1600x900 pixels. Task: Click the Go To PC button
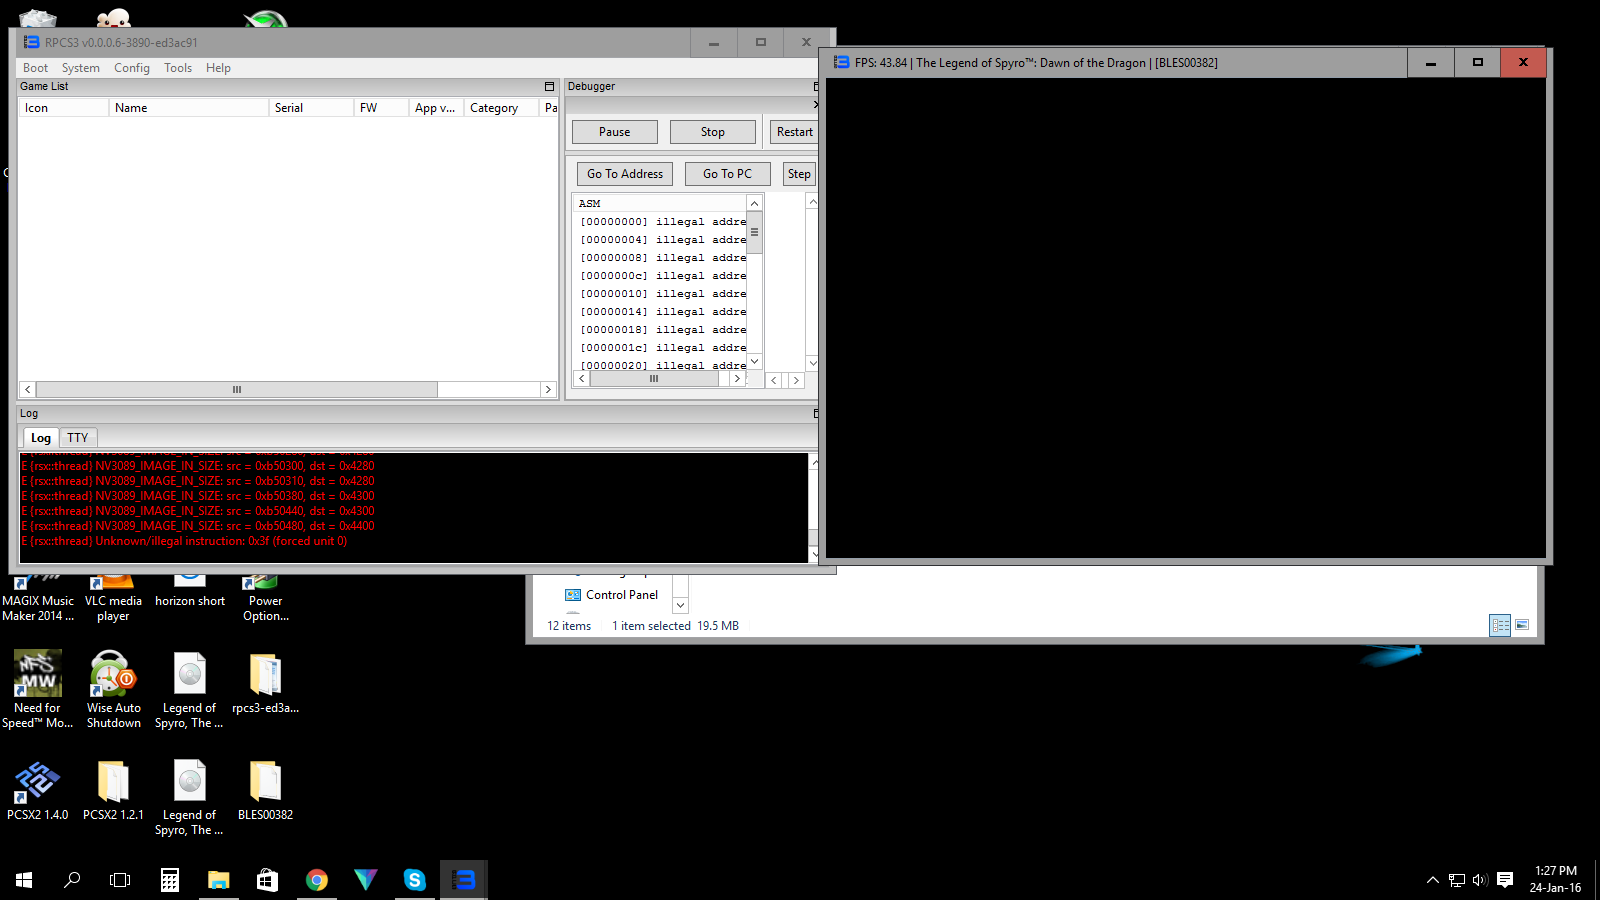click(x=727, y=174)
